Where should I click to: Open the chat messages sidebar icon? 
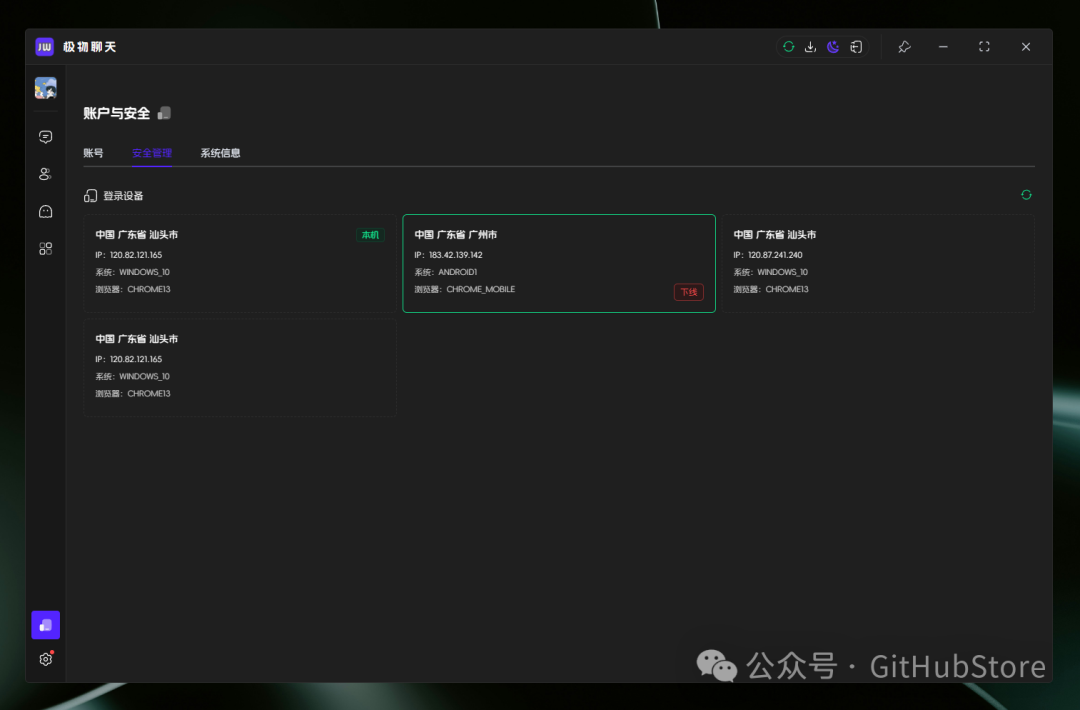click(45, 137)
